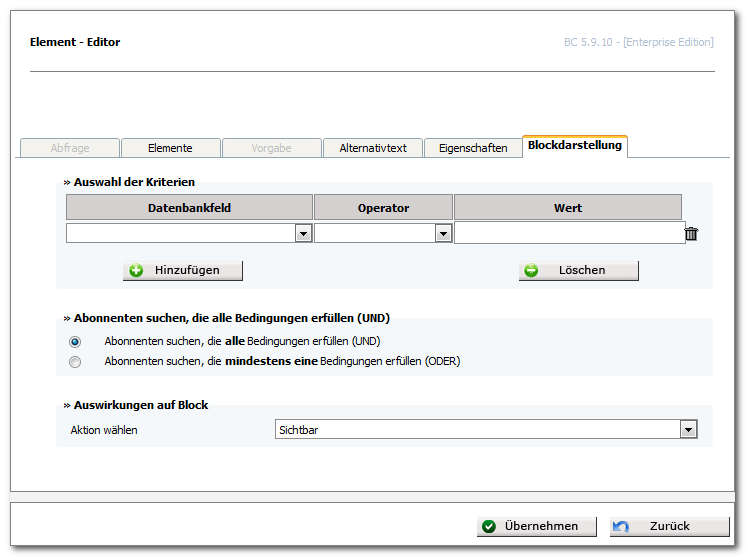Click the Übernehmen button label
The width and height of the screenshot is (746, 557).
click(x=541, y=526)
